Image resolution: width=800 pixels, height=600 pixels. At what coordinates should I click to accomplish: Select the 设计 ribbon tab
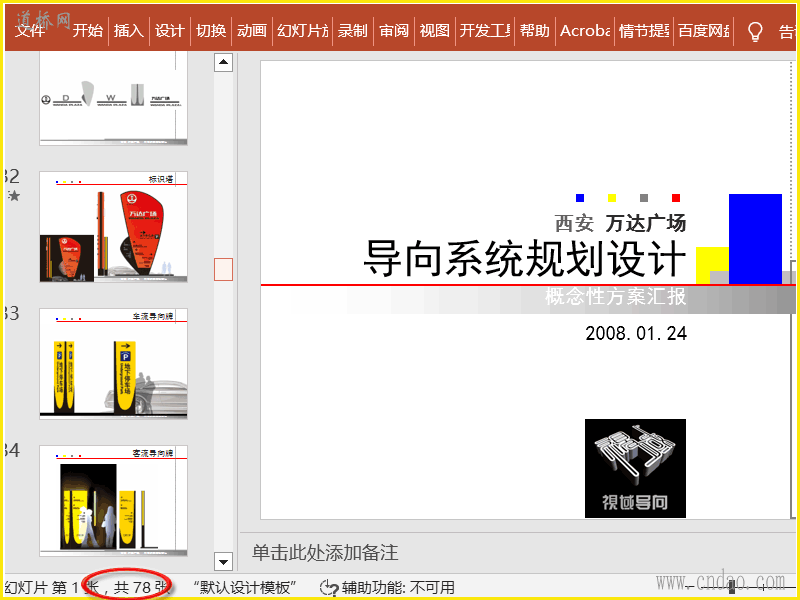pos(169,31)
